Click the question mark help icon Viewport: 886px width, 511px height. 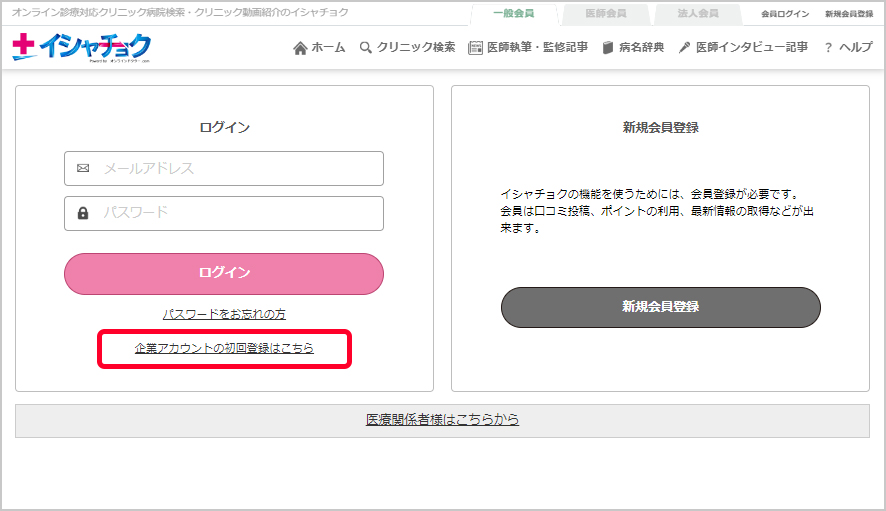(x=828, y=48)
